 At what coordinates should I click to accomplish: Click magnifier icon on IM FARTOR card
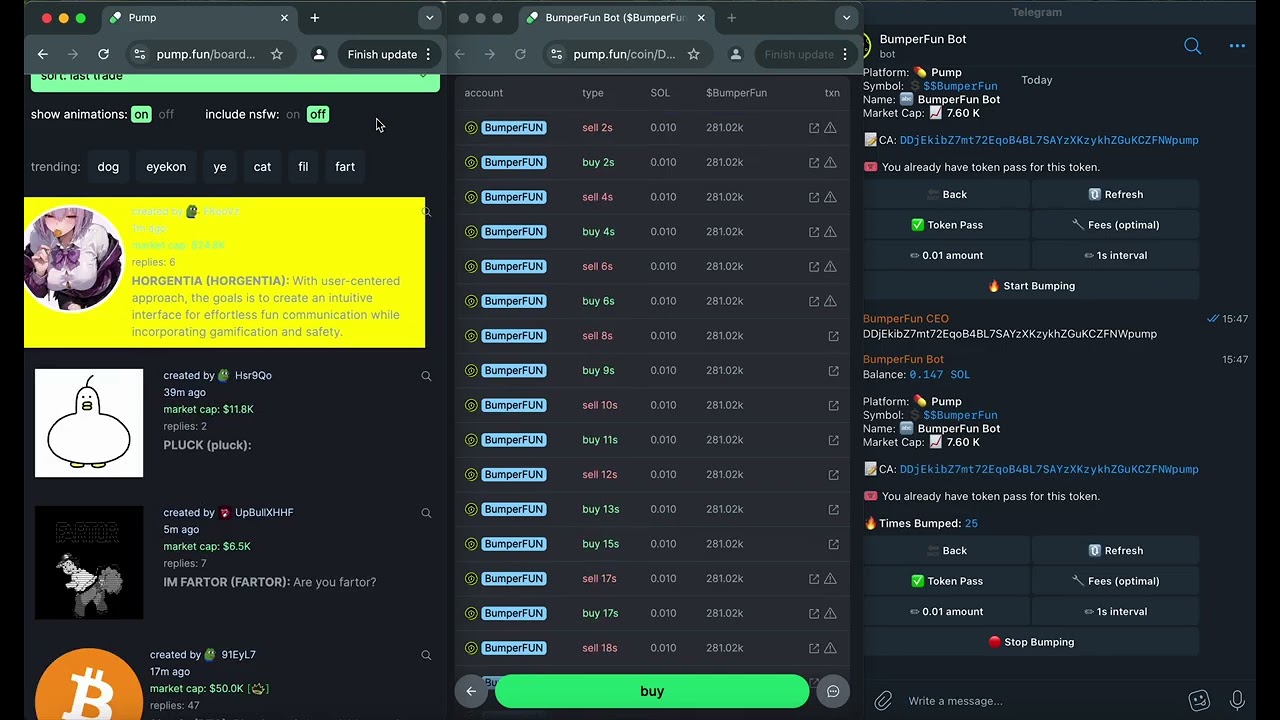click(x=426, y=513)
